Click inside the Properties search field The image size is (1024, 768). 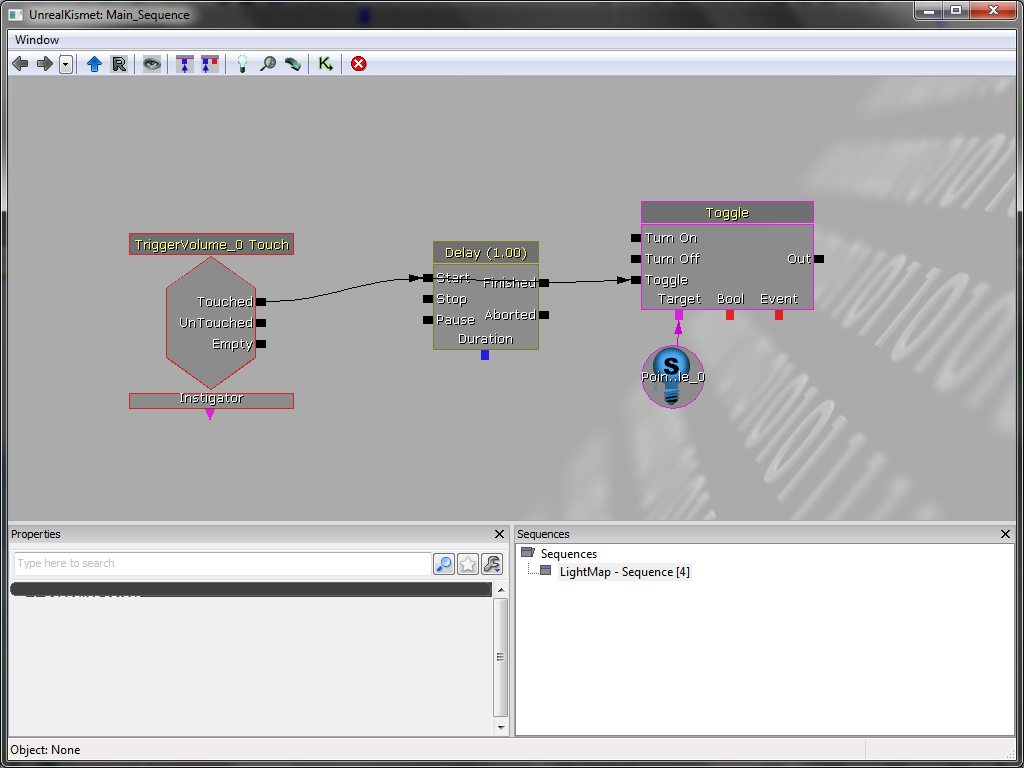coord(220,564)
